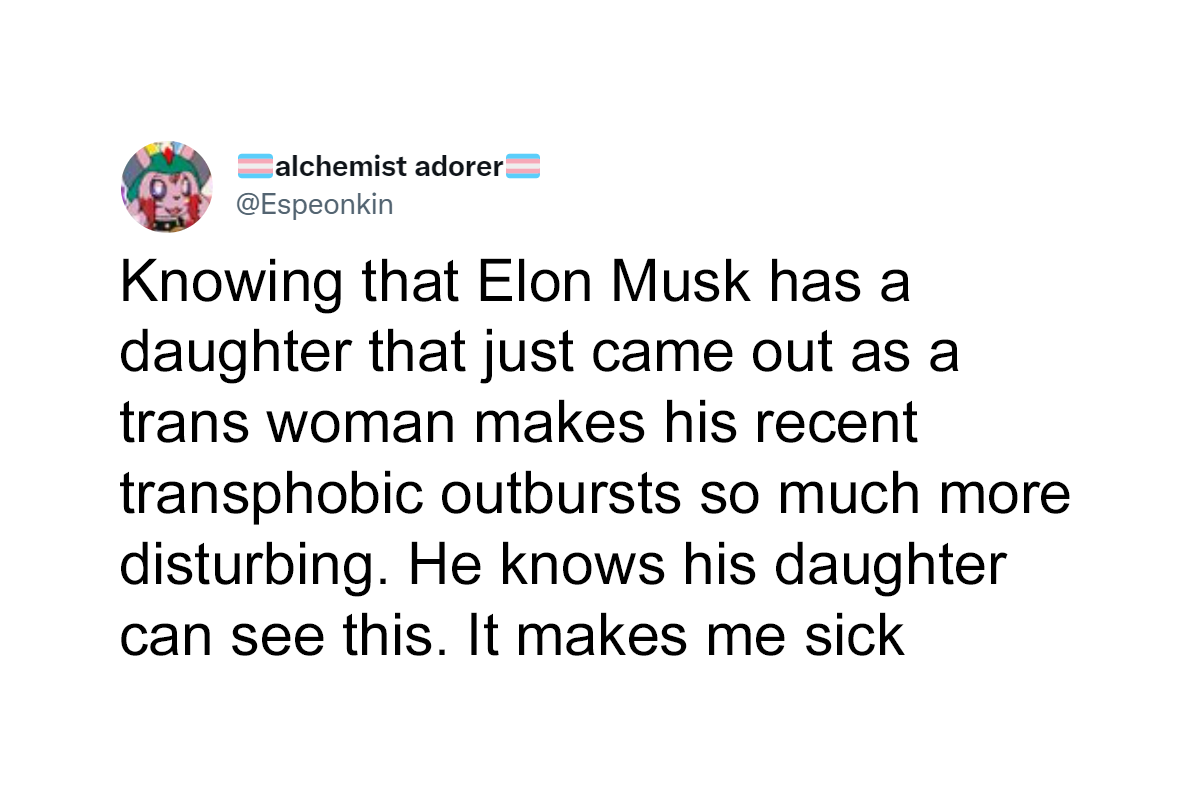The width and height of the screenshot is (1200, 800).
Task: Select the word transphobic in the tweet
Action: 277,494
